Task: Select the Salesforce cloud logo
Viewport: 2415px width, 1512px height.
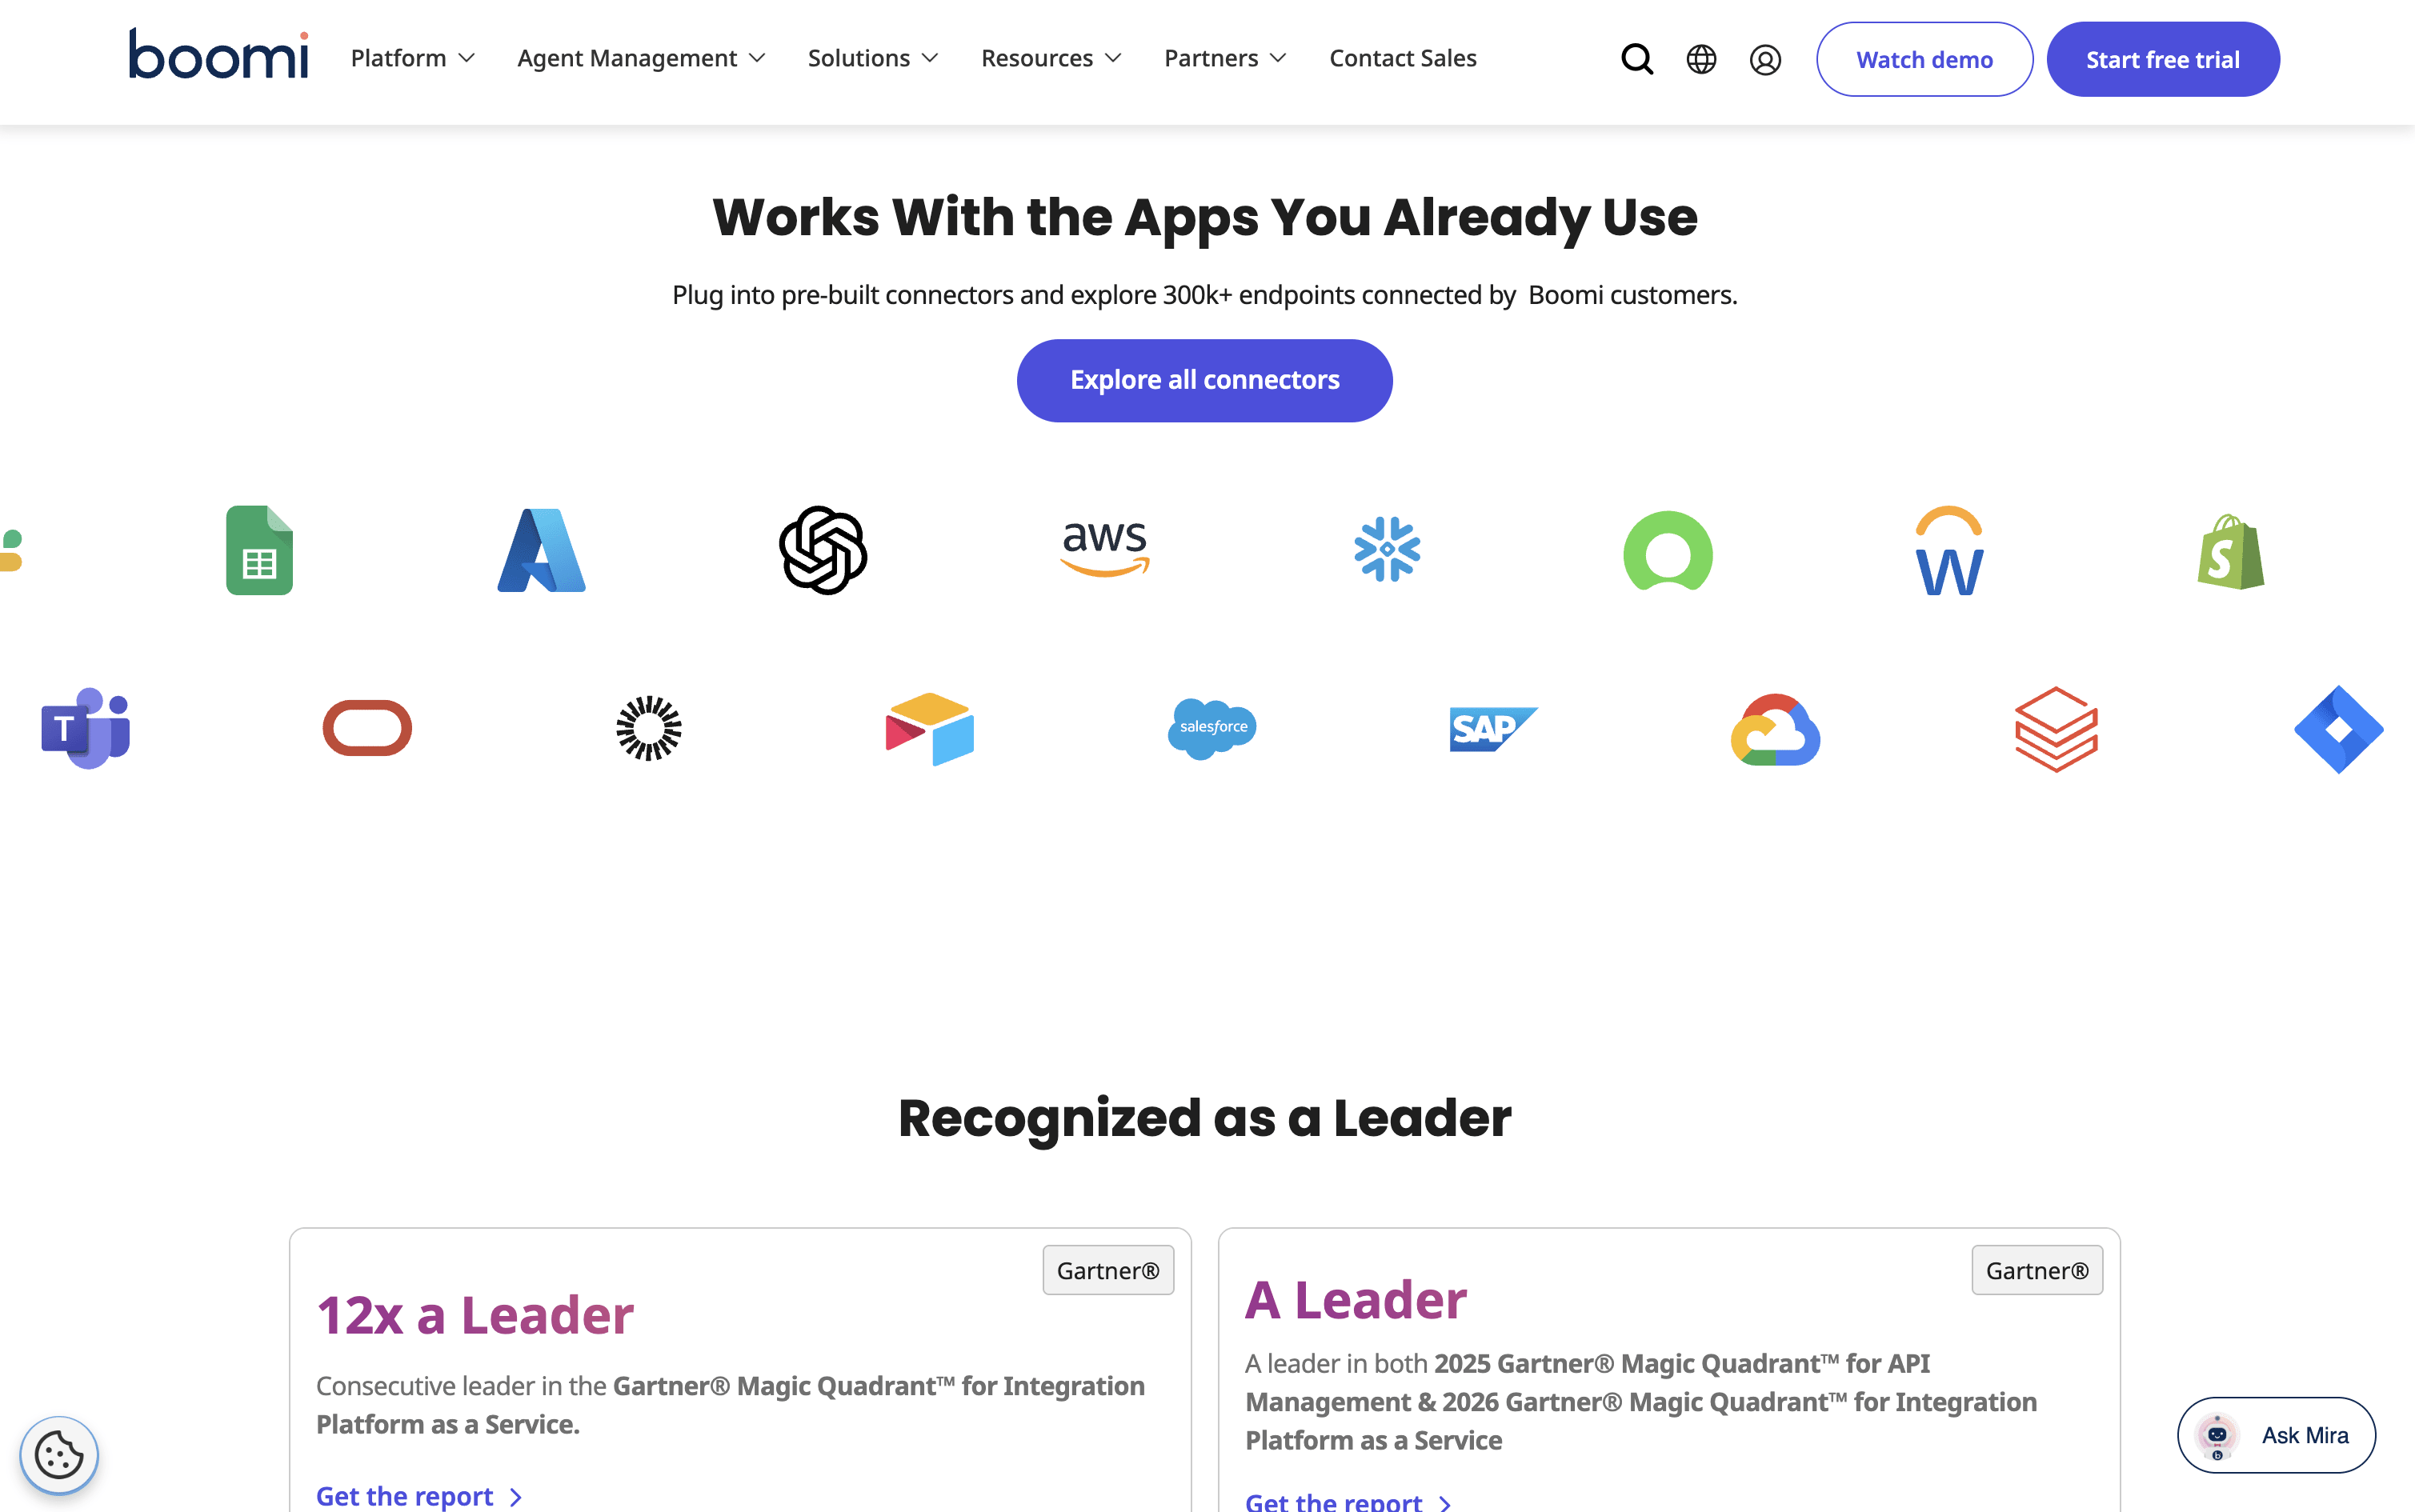Action: tap(1212, 728)
